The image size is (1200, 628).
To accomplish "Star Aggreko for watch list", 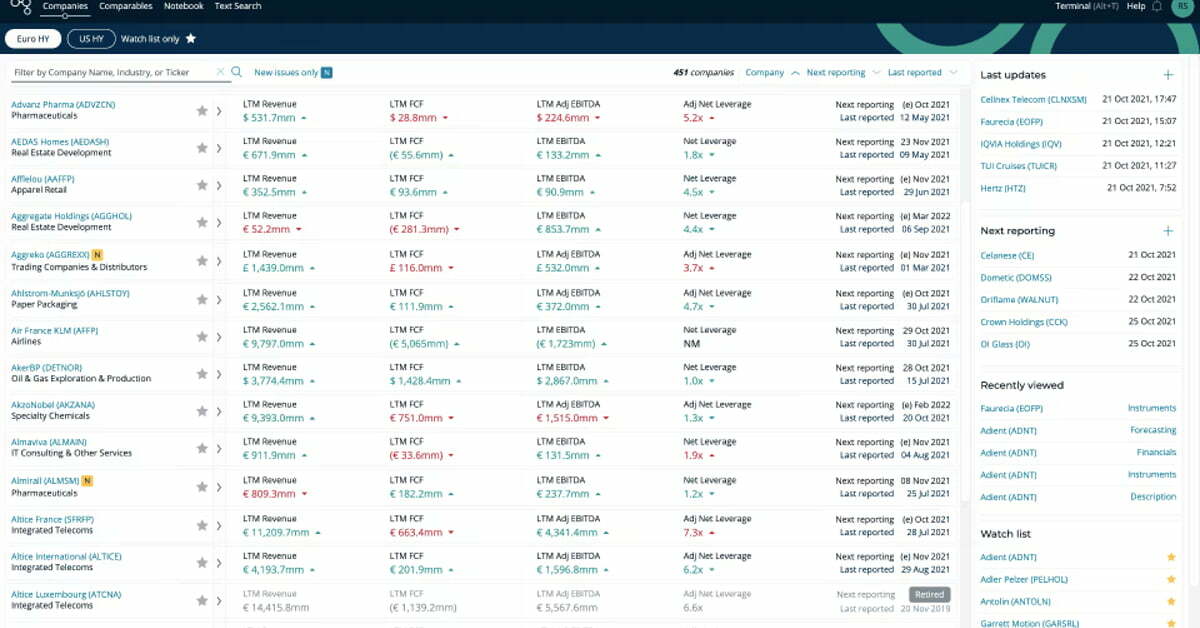I will (202, 261).
